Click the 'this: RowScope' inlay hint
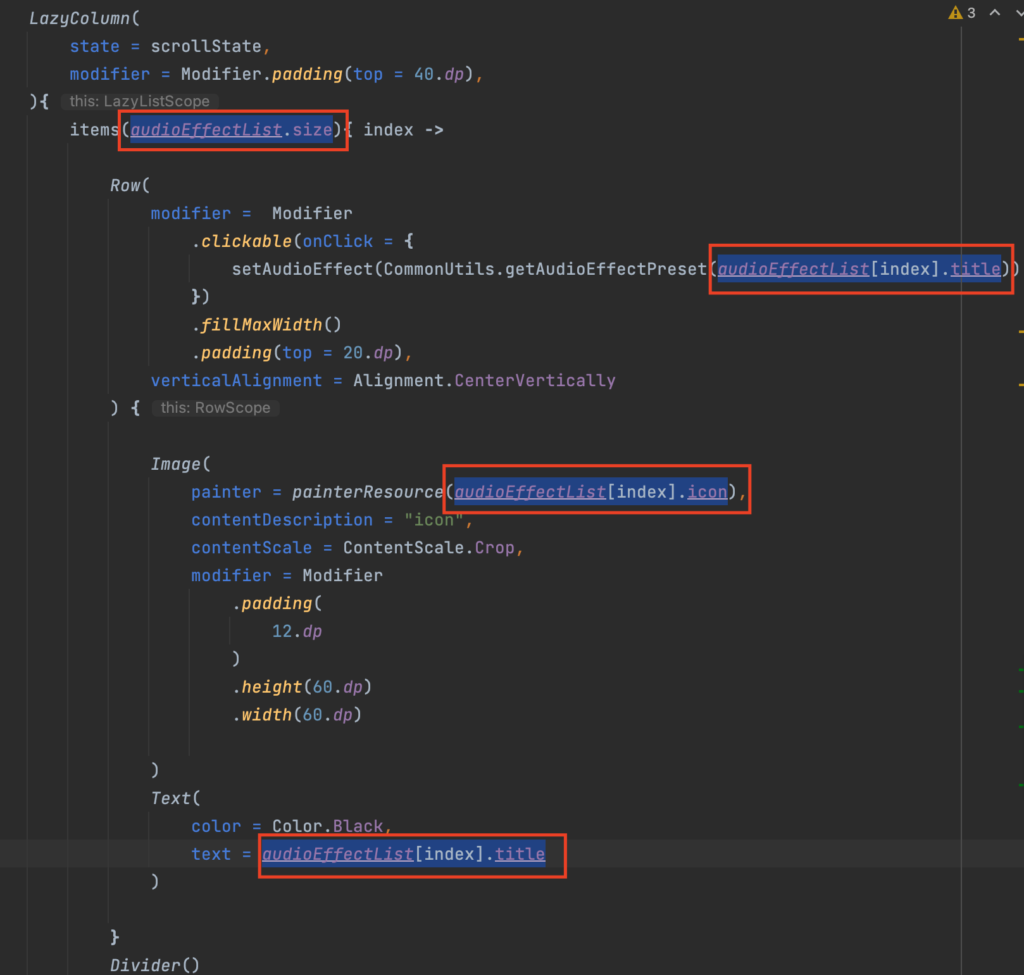 pos(215,408)
